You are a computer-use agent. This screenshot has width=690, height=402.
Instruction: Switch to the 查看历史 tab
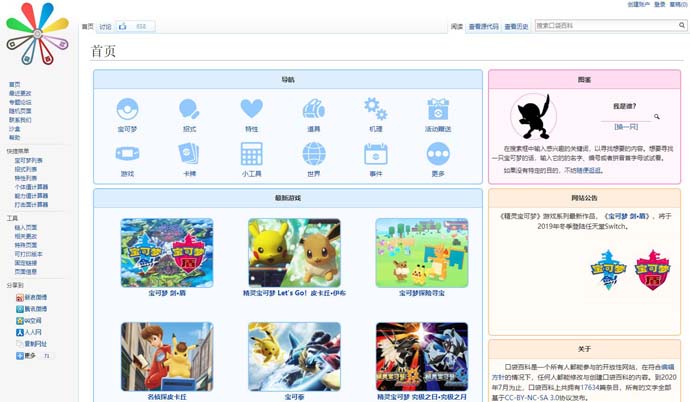(x=516, y=27)
